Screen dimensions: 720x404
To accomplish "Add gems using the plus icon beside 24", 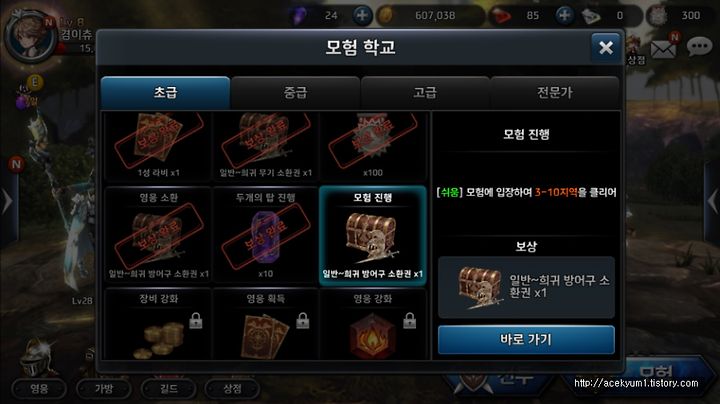I will [x=362, y=15].
